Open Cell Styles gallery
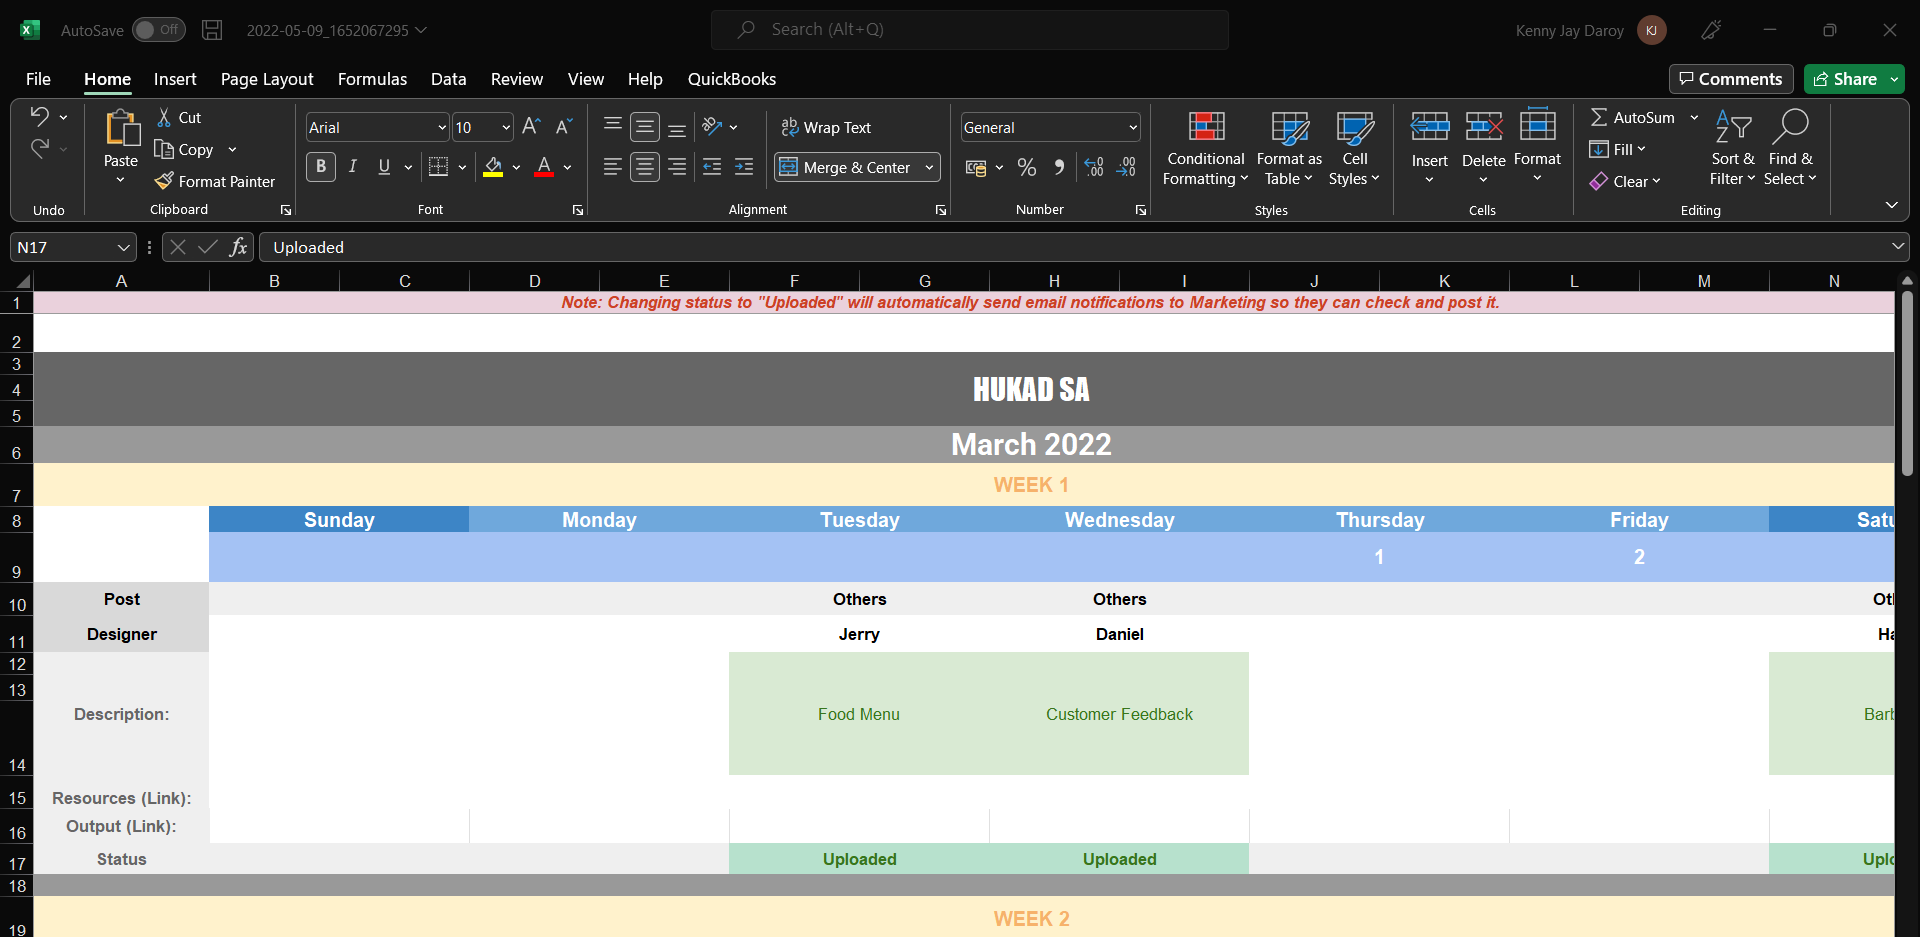Screen dimensions: 1920x937 pyautogui.click(x=1354, y=148)
